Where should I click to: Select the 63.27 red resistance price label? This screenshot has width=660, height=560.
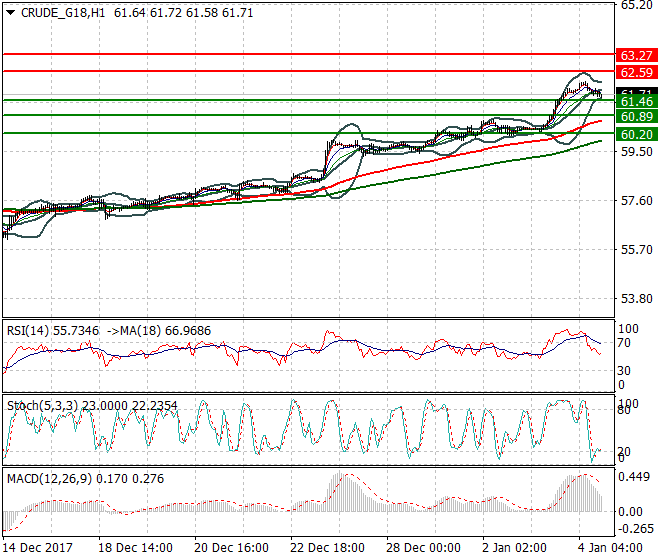[636, 56]
